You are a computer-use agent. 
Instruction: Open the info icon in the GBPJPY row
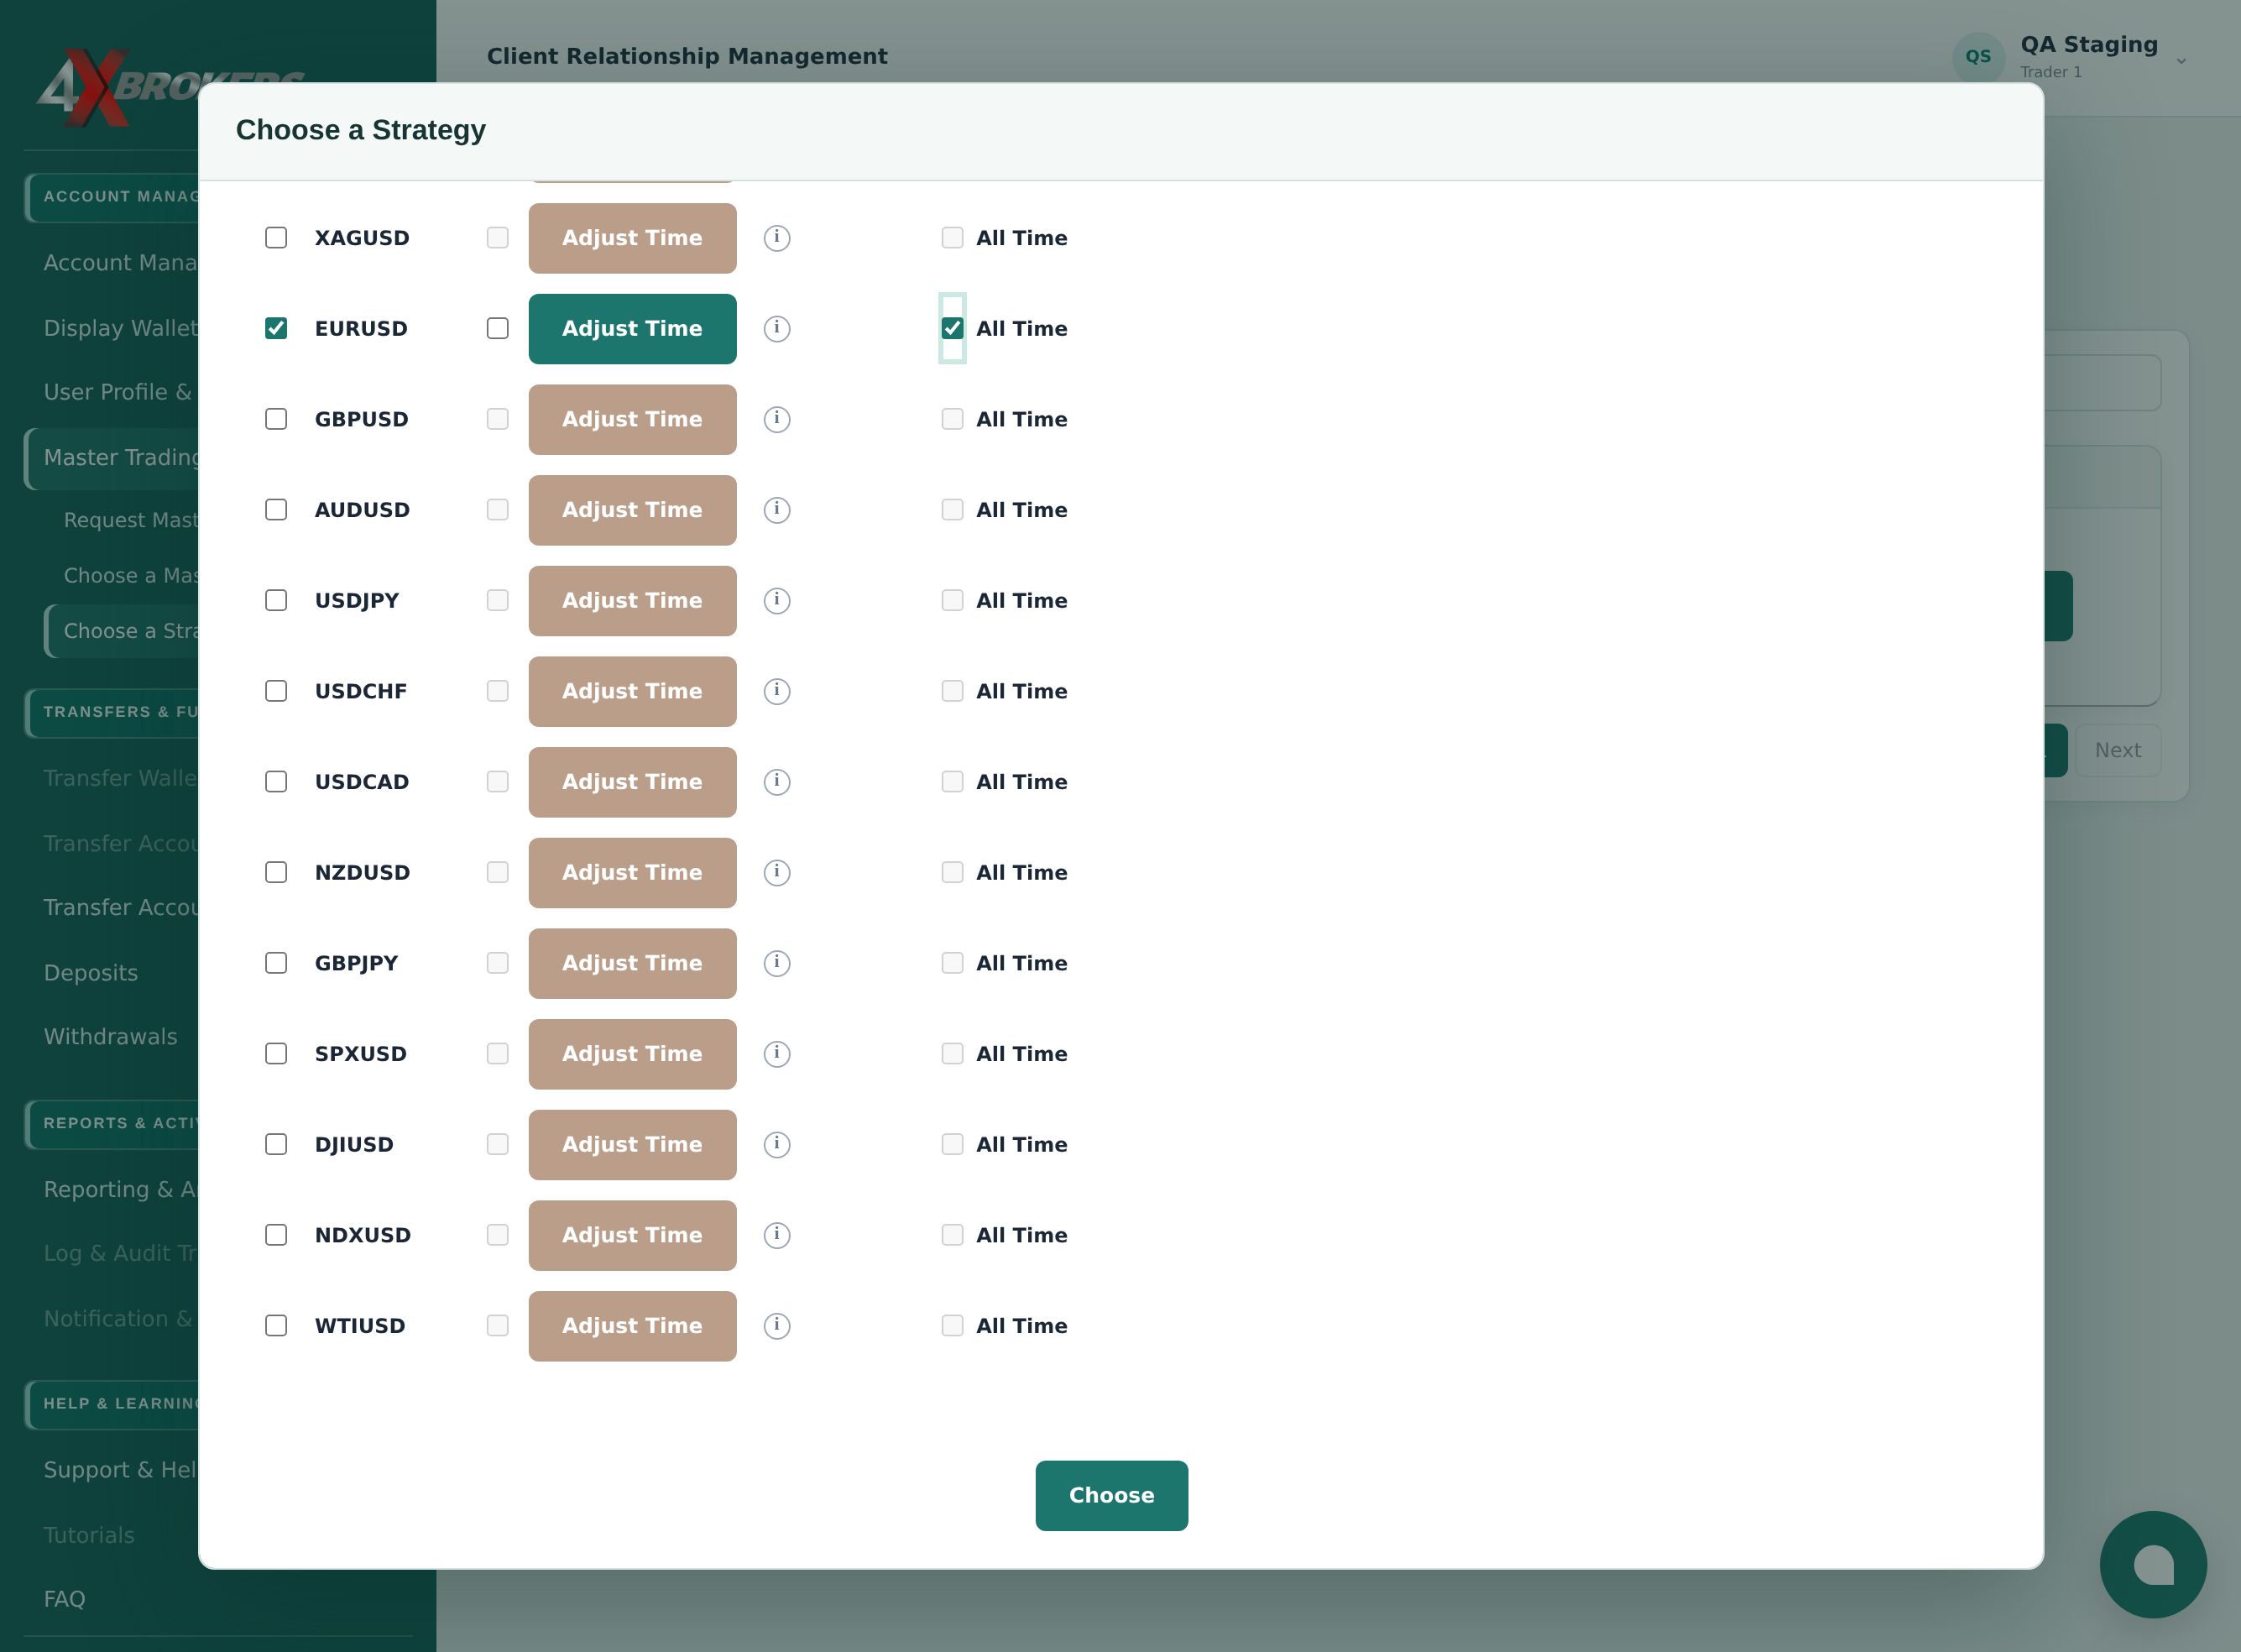click(776, 963)
